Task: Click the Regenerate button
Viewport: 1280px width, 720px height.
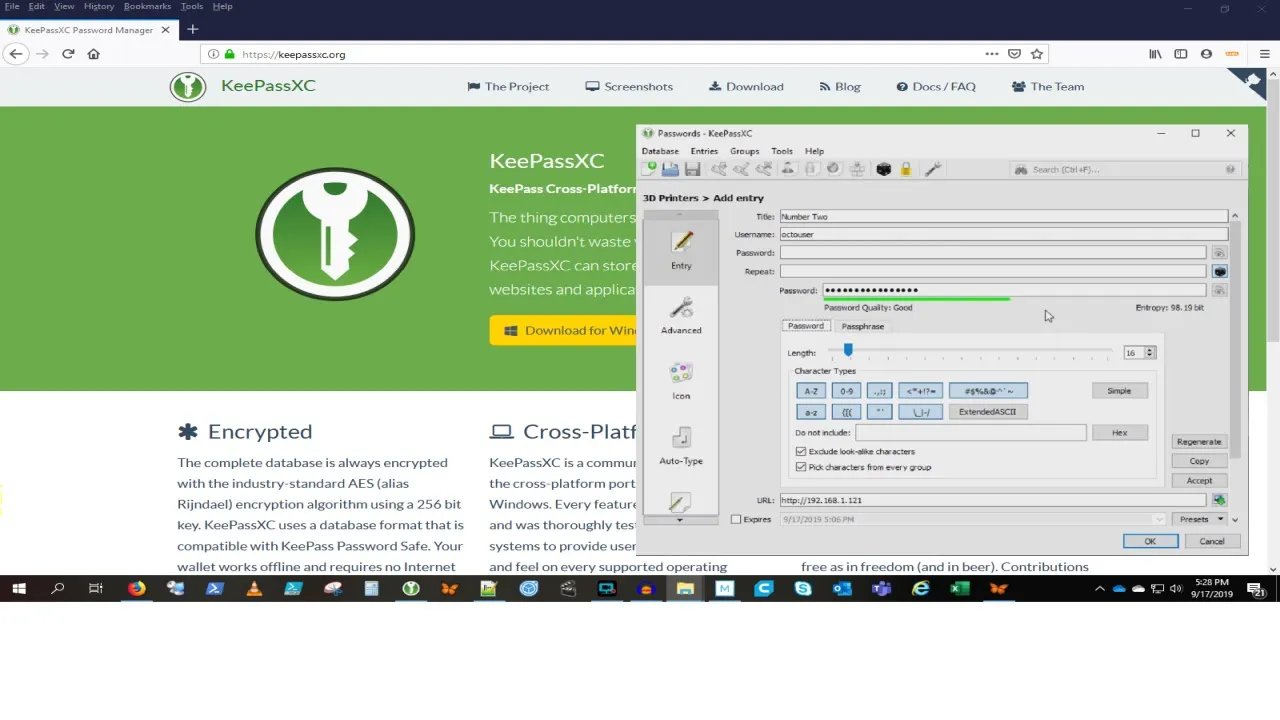Action: pos(1199,442)
